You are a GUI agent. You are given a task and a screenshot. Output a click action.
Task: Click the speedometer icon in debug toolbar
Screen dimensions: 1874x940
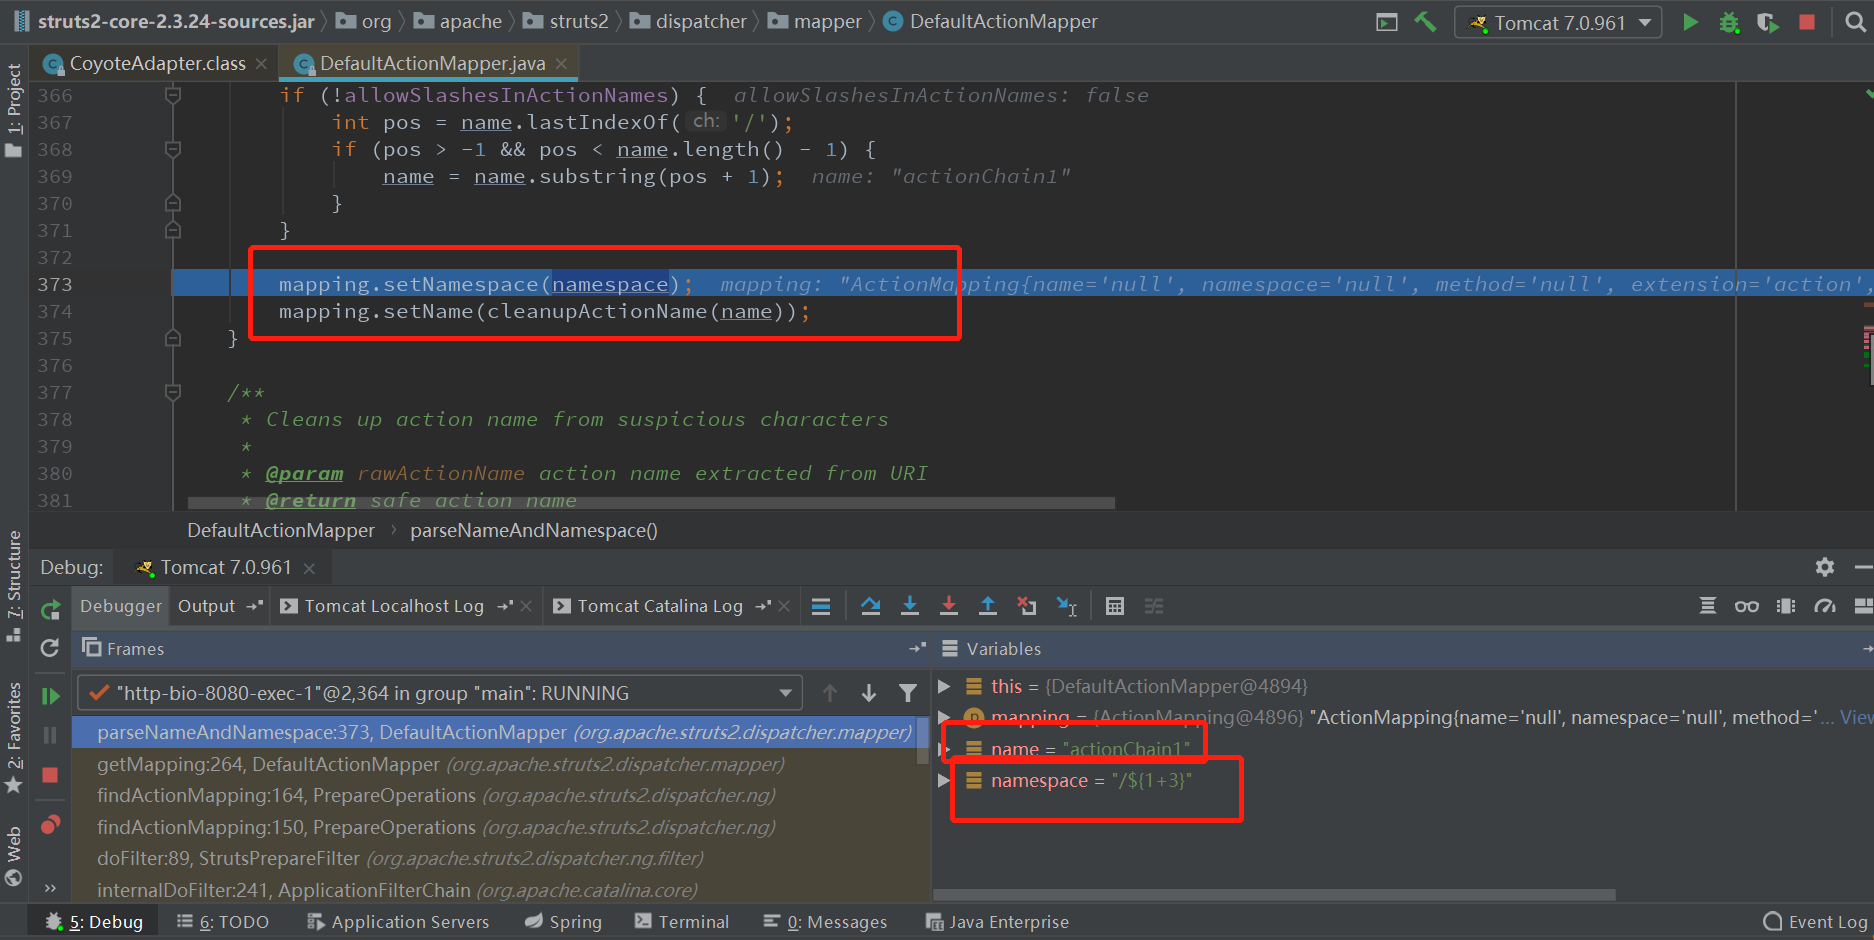coord(1825,606)
